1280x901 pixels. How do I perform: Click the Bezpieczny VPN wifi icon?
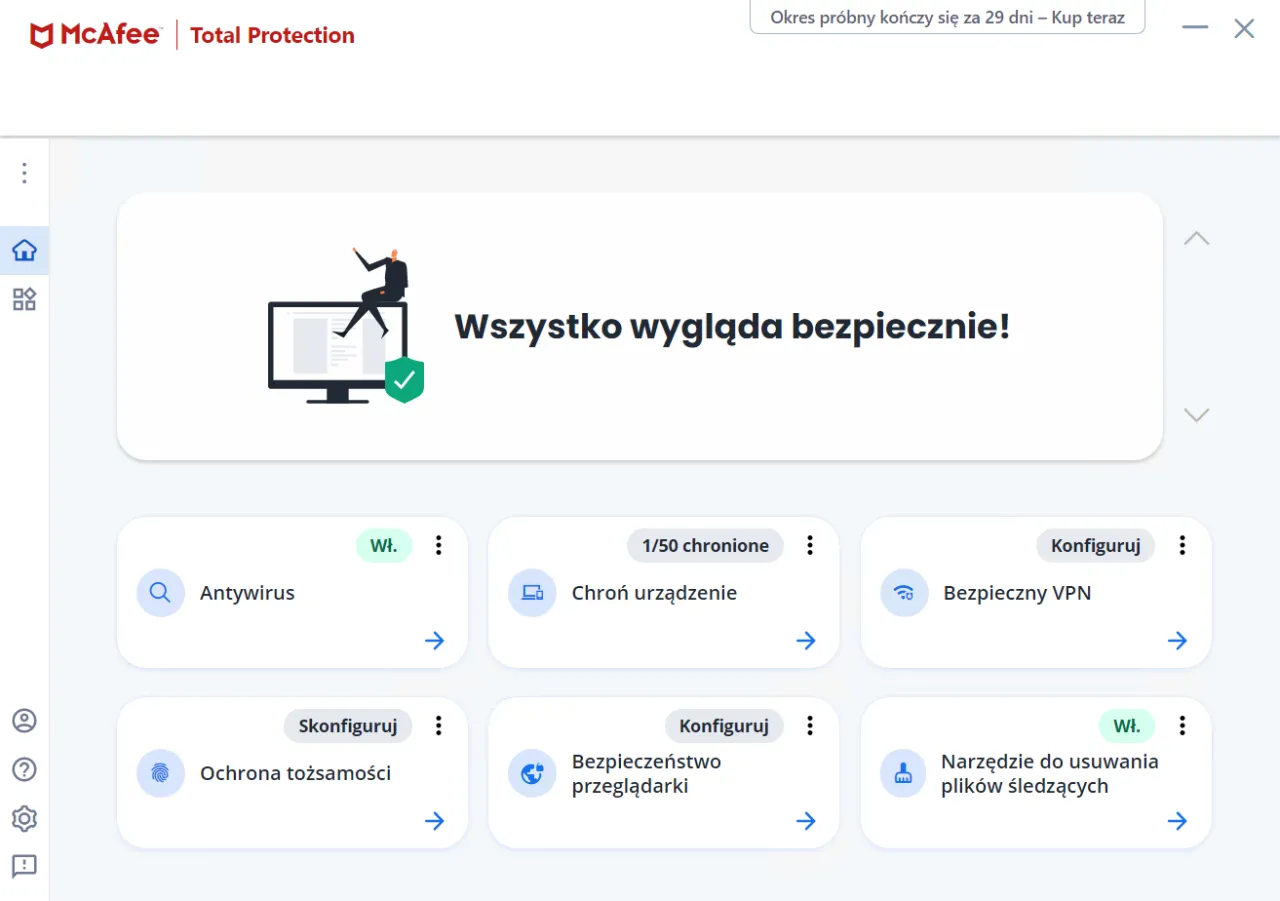[904, 593]
